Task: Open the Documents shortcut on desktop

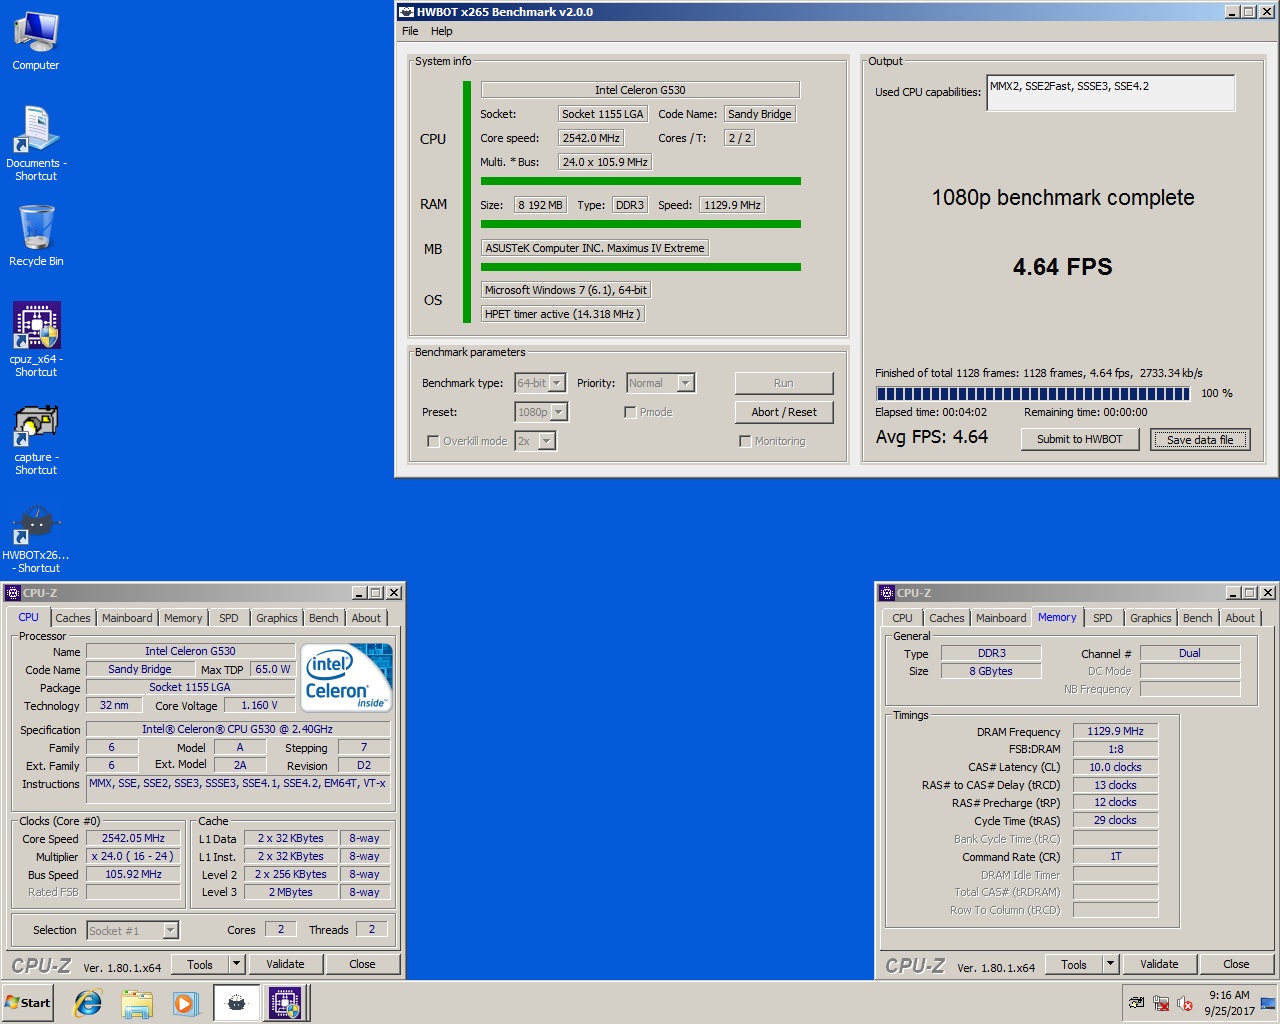Action: coord(36,143)
